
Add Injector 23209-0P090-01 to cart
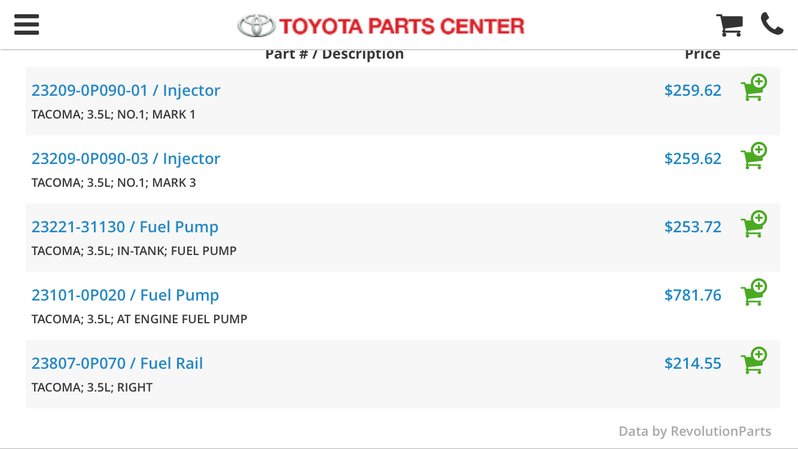(x=754, y=88)
